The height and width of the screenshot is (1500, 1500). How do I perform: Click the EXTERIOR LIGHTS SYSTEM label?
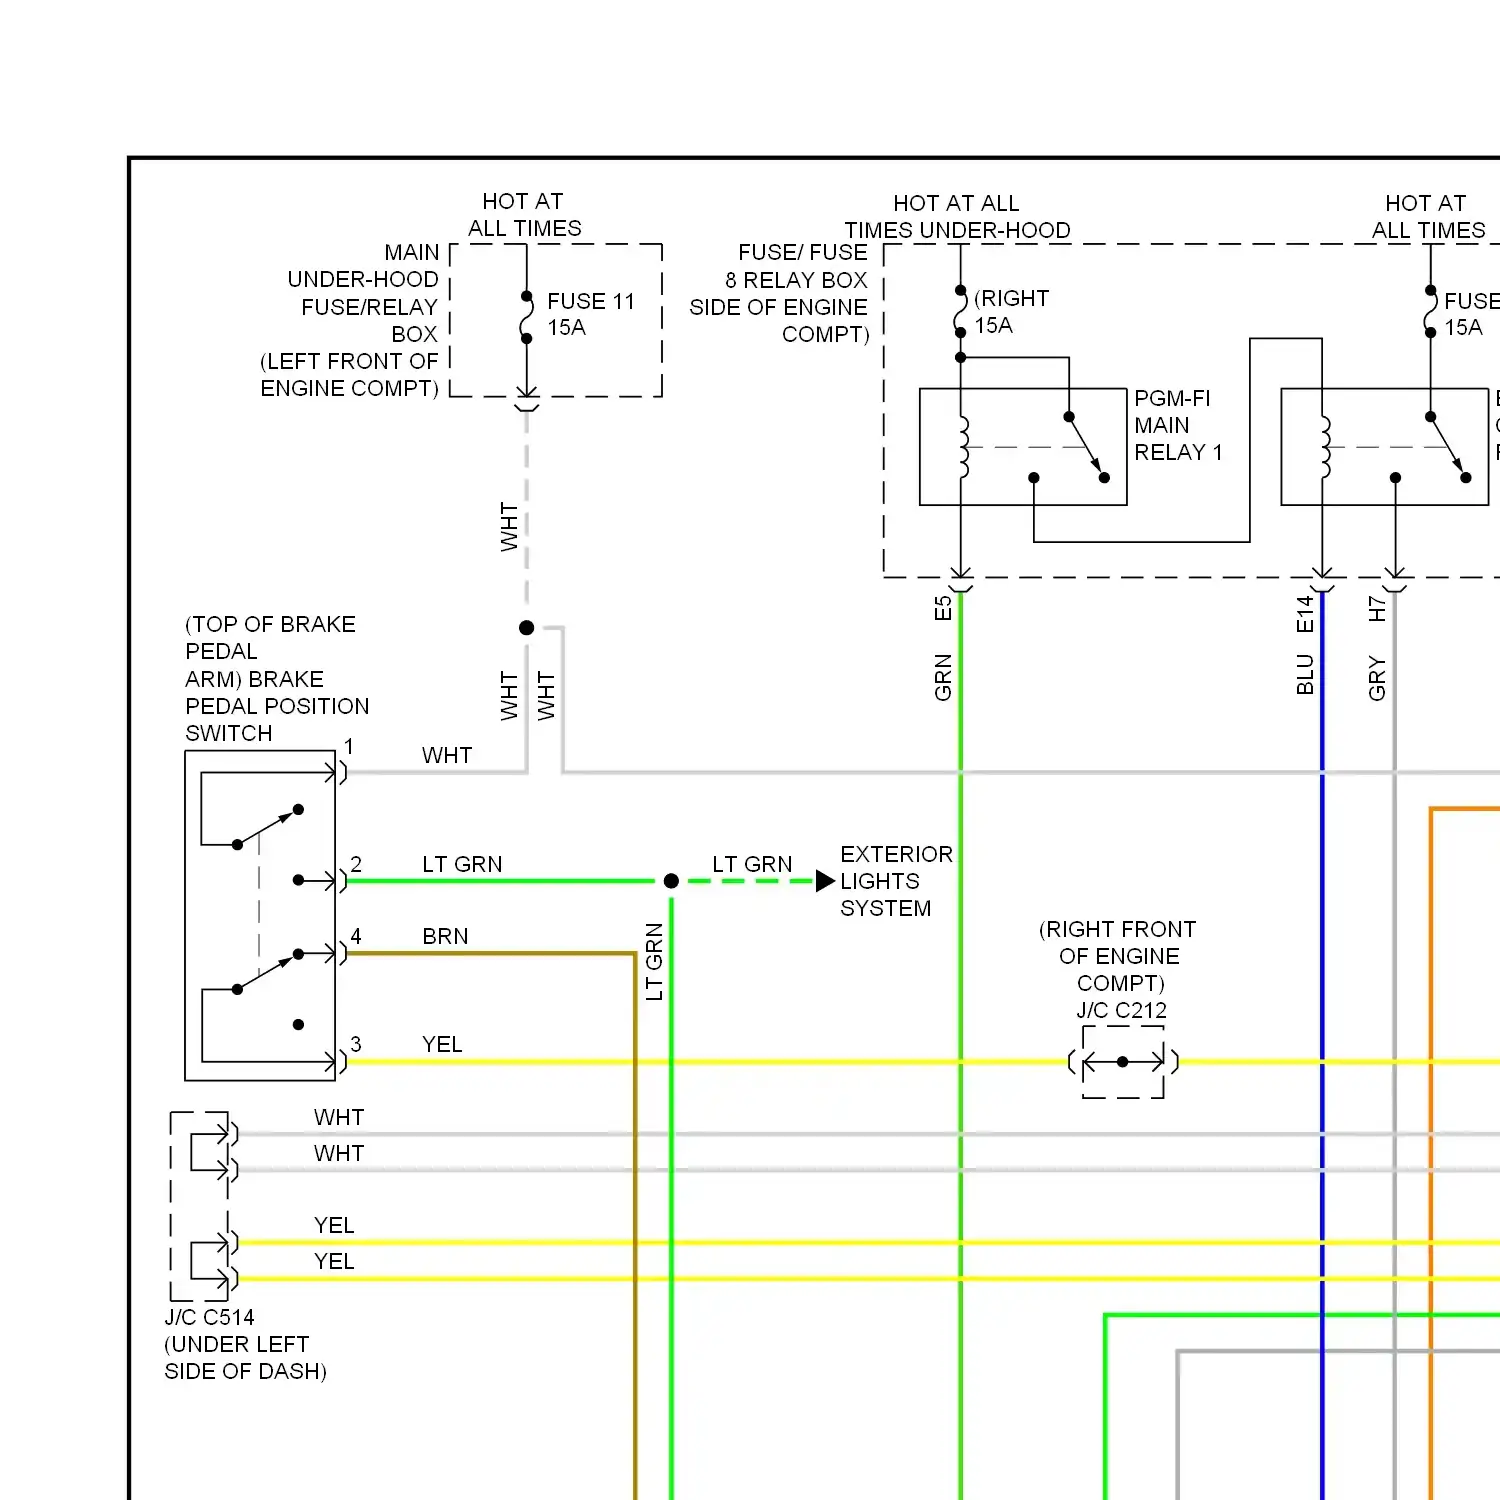(x=896, y=881)
